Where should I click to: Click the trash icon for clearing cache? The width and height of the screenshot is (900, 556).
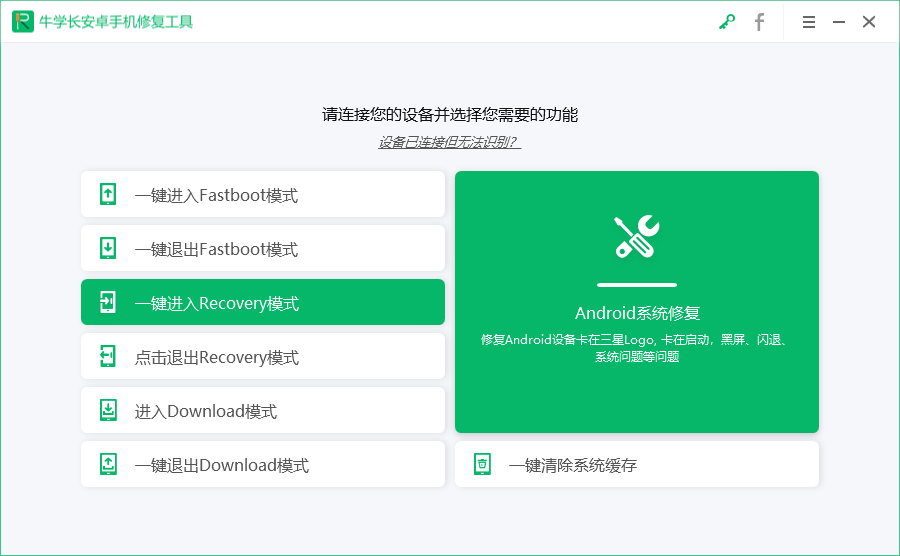pos(482,464)
